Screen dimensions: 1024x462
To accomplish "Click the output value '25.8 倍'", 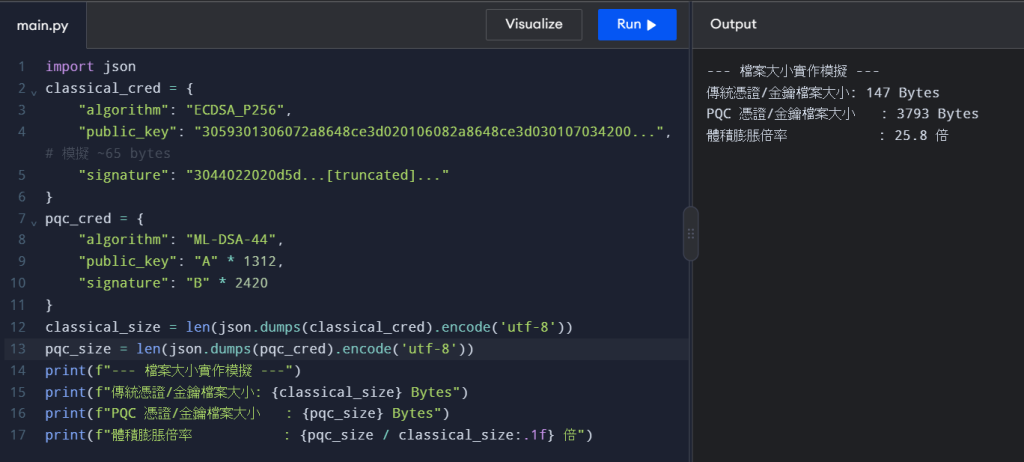I will point(923,135).
